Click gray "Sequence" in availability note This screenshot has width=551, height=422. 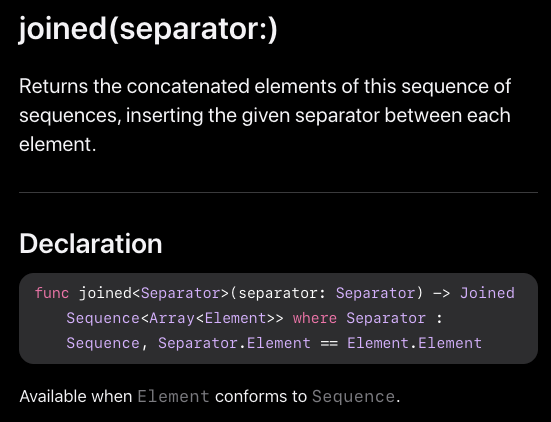[x=354, y=397]
